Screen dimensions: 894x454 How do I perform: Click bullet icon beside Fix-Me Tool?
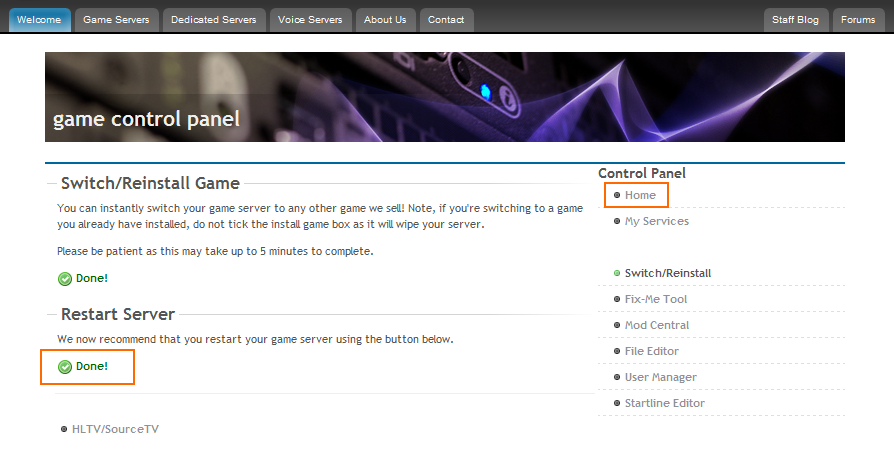(x=617, y=299)
